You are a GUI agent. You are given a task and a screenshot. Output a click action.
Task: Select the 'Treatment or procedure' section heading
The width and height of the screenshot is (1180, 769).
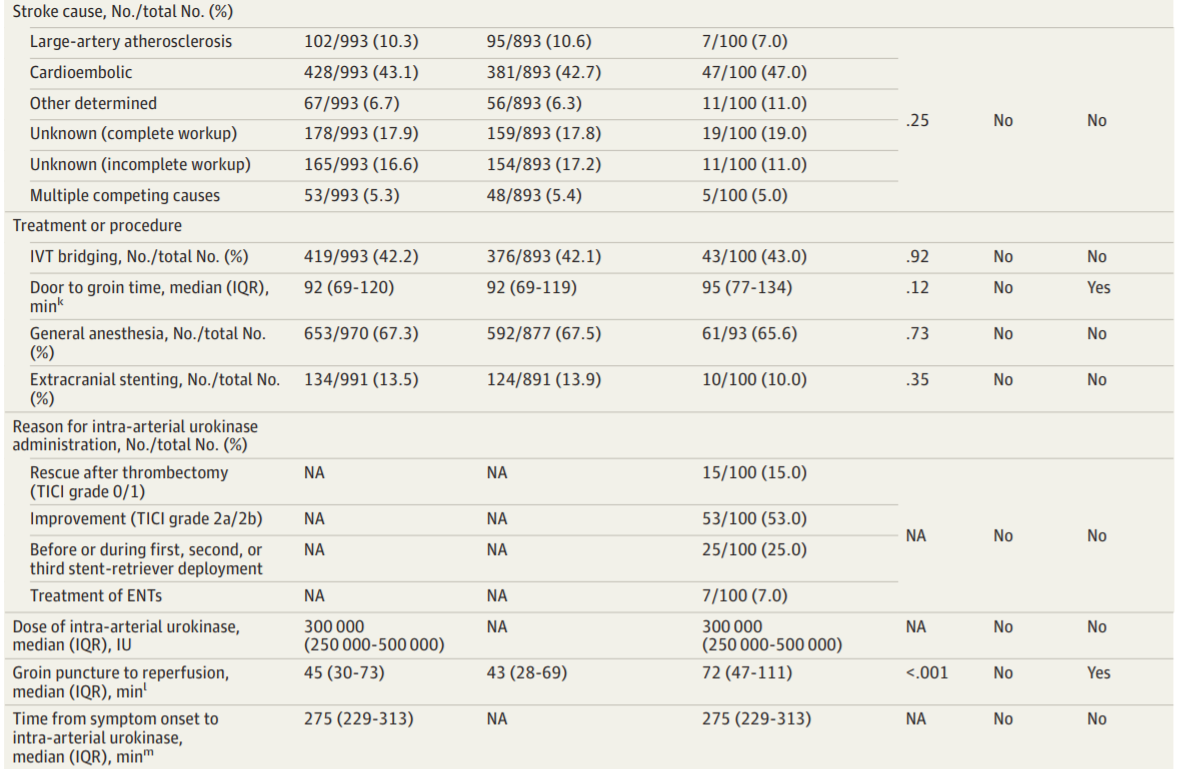(97, 226)
